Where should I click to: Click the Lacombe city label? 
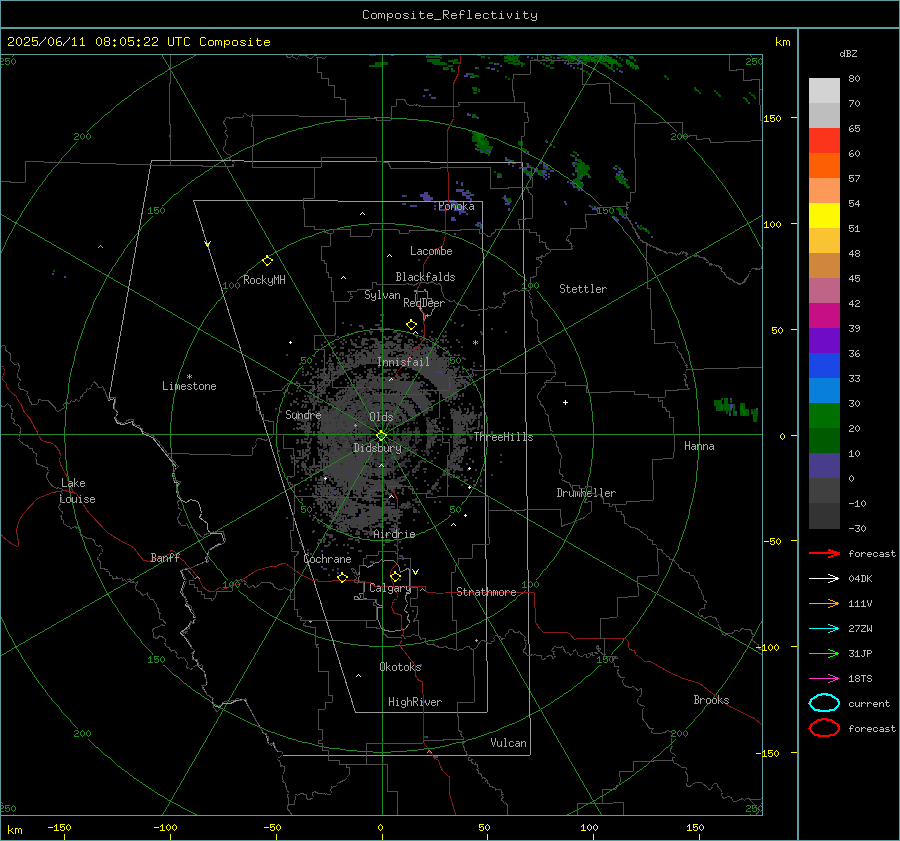(x=431, y=251)
